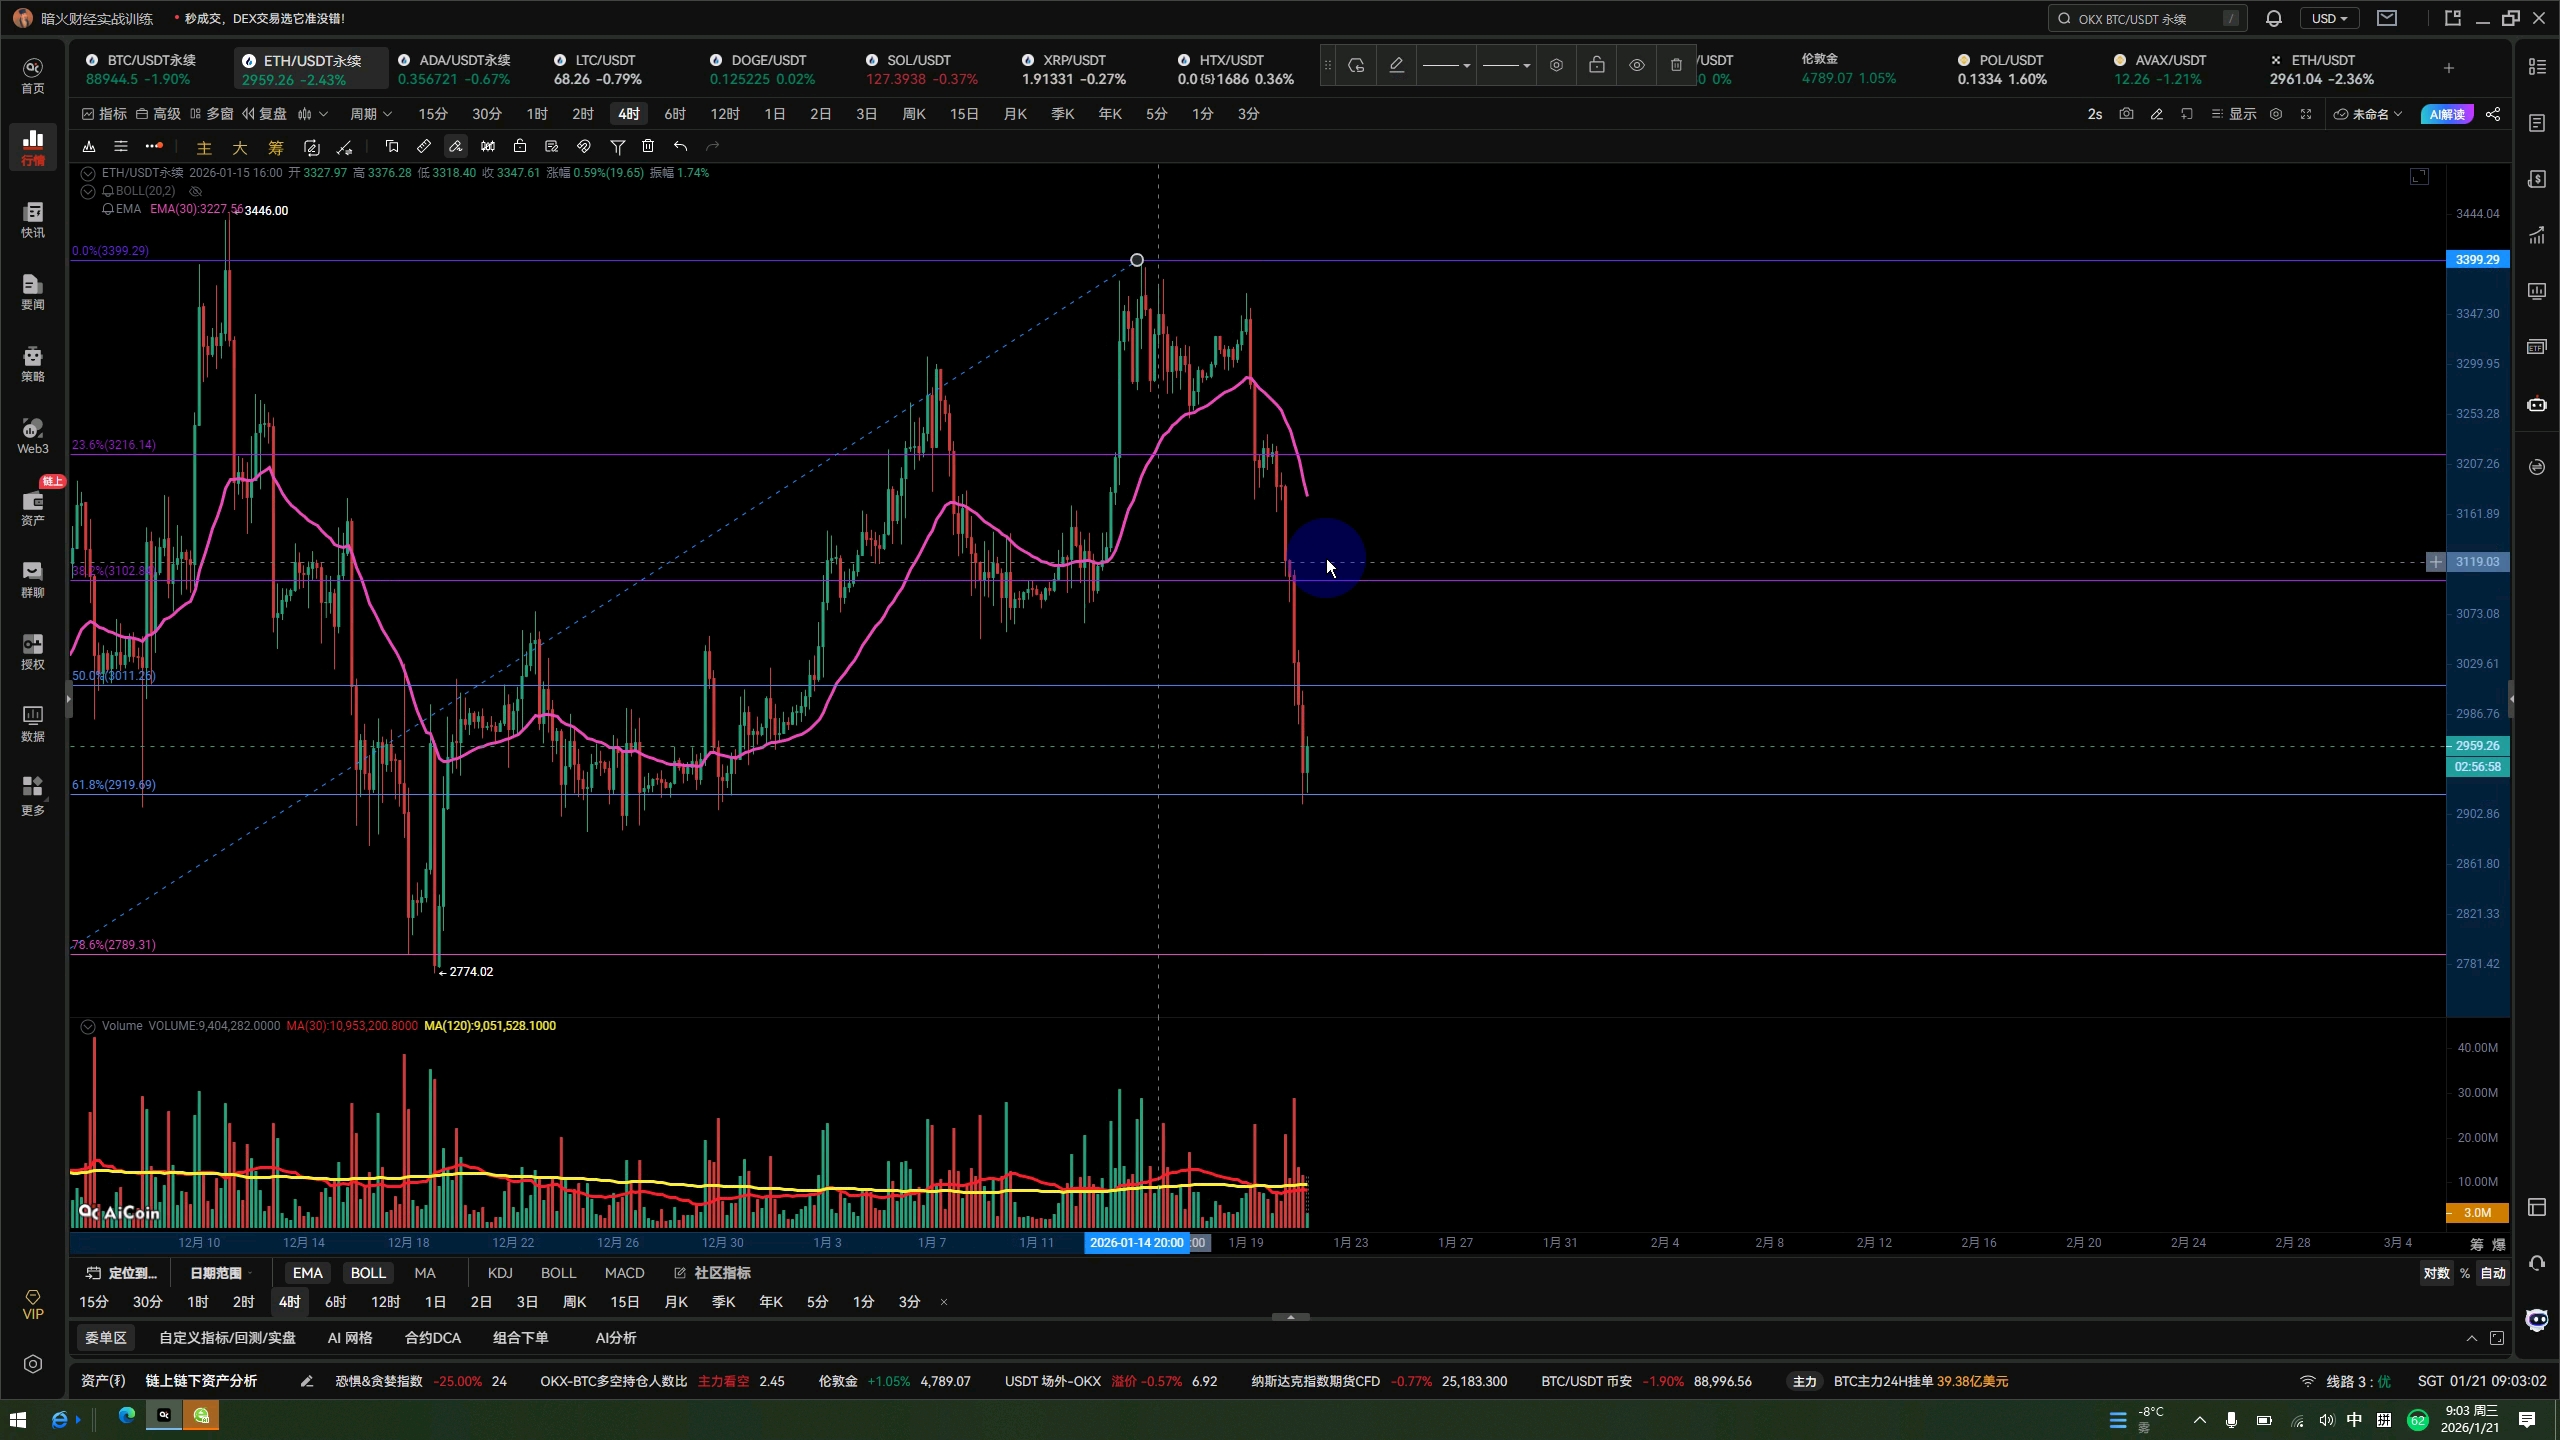Open 快讯 news in left sidebar

tap(33, 219)
